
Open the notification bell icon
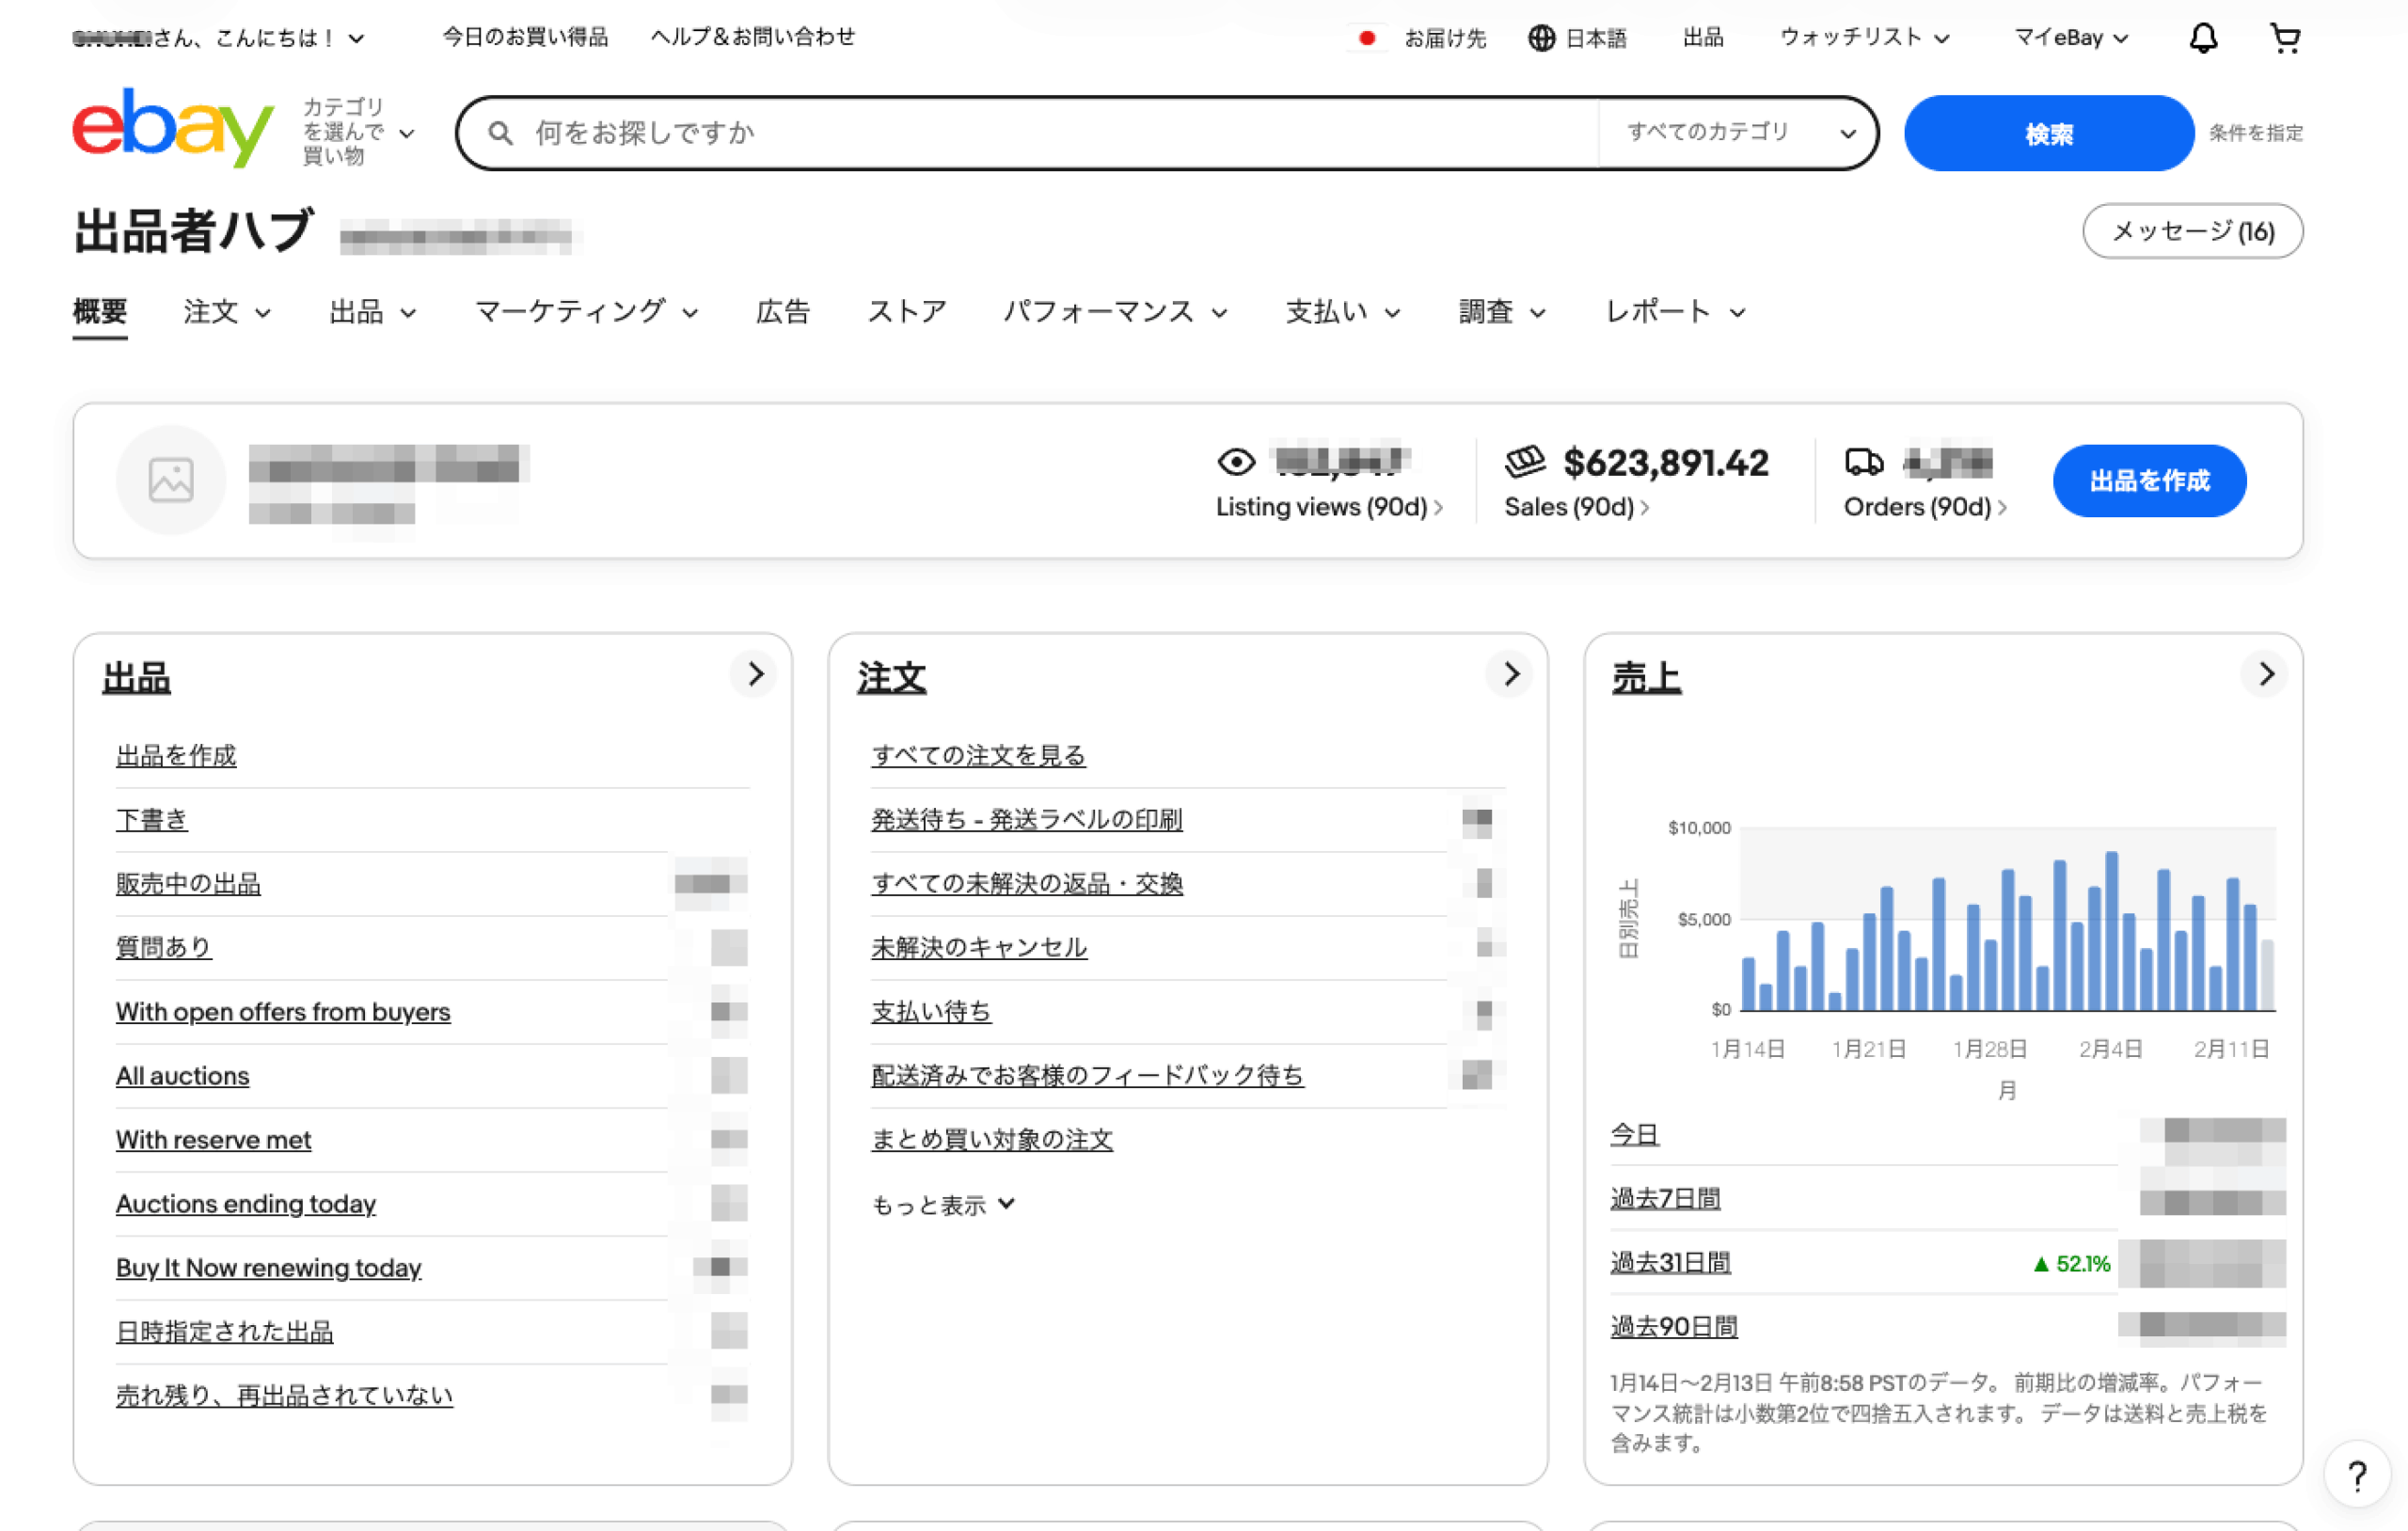coord(2204,37)
